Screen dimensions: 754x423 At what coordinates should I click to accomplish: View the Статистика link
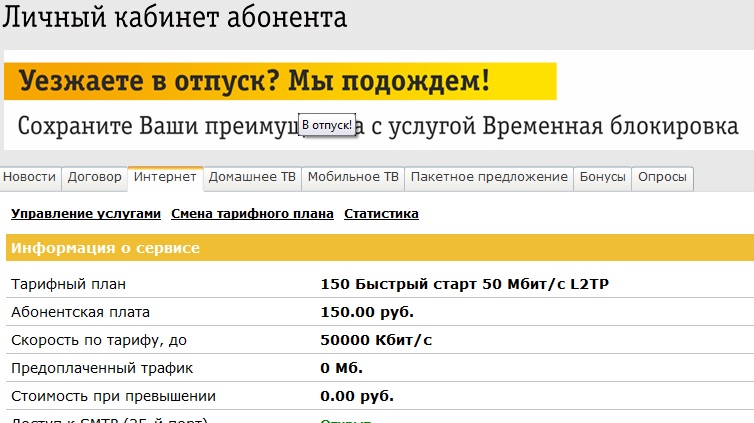click(x=381, y=214)
